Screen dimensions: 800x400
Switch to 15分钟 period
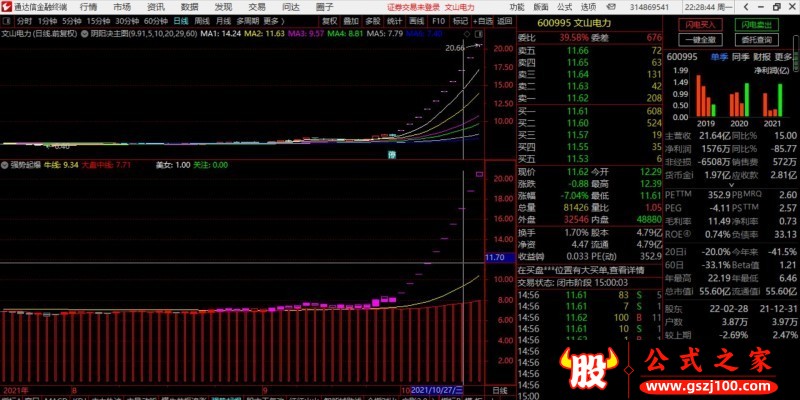point(98,21)
